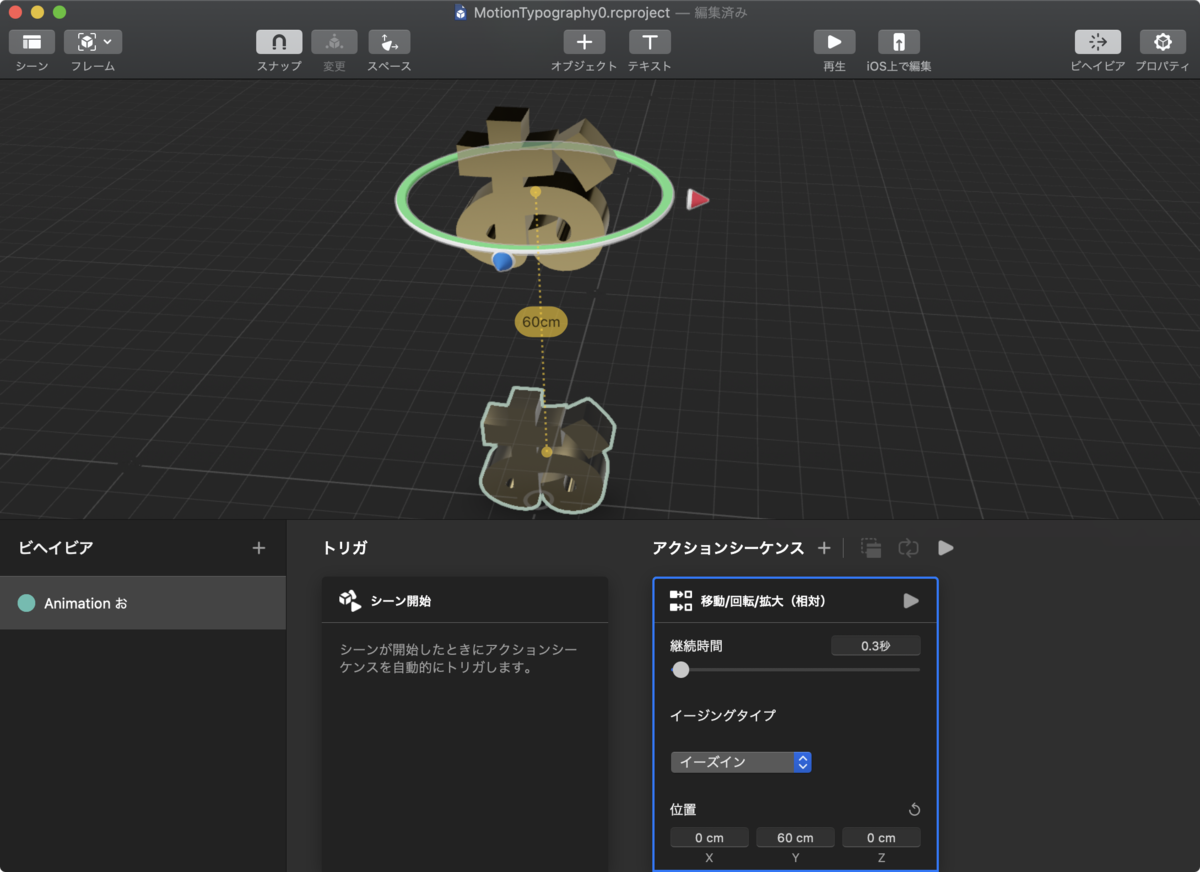Viewport: 1200px width, 872px height.
Task: Open the シーン panel button
Action: [32, 42]
